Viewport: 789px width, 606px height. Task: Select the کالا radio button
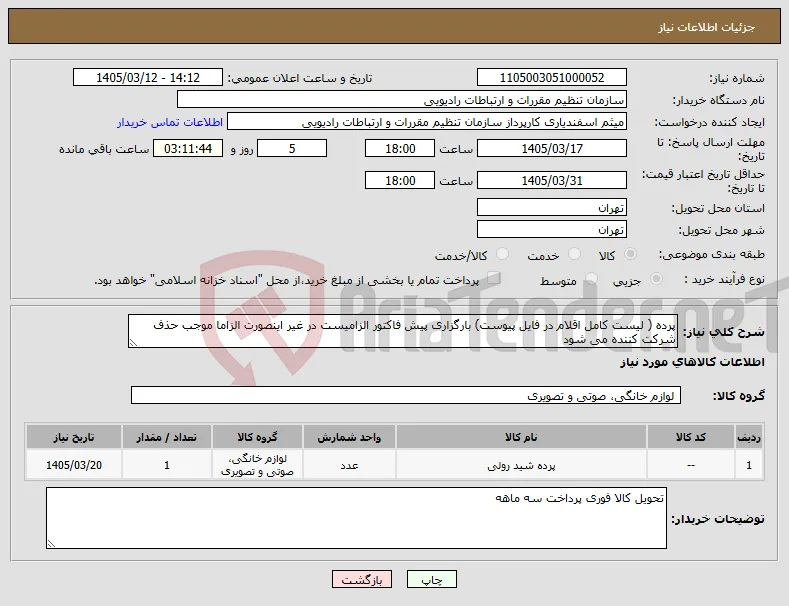pyautogui.click(x=630, y=254)
